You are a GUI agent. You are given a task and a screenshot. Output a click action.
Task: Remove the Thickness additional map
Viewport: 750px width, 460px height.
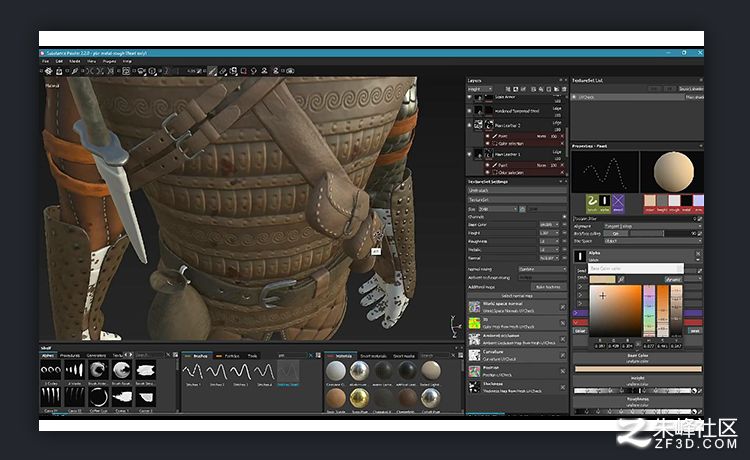pyautogui.click(x=562, y=387)
